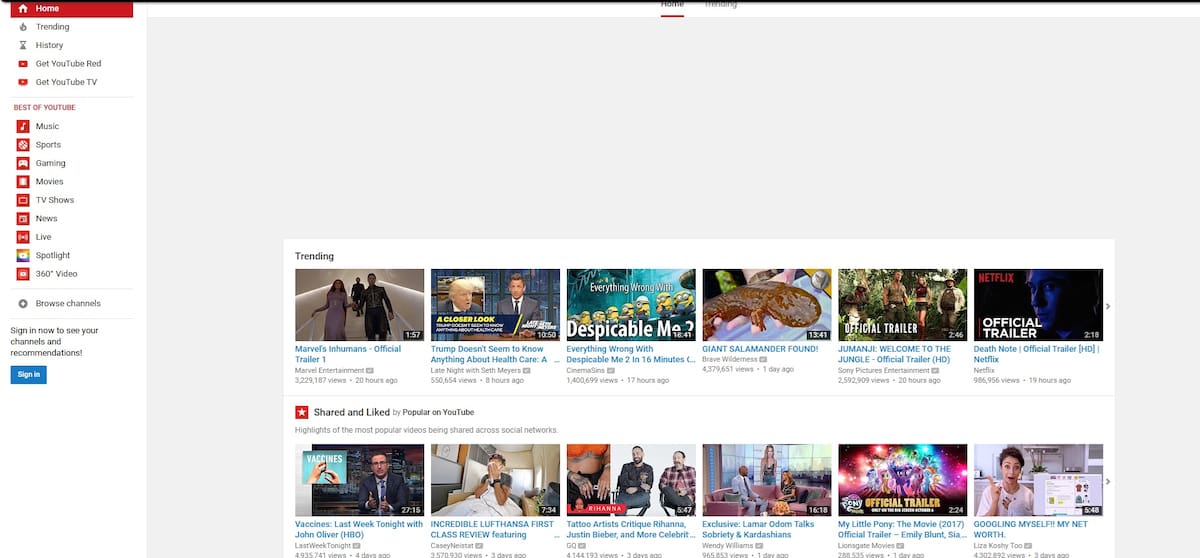This screenshot has height=558, width=1200.
Task: Select Gaming label in sidebar
Action: coord(51,163)
